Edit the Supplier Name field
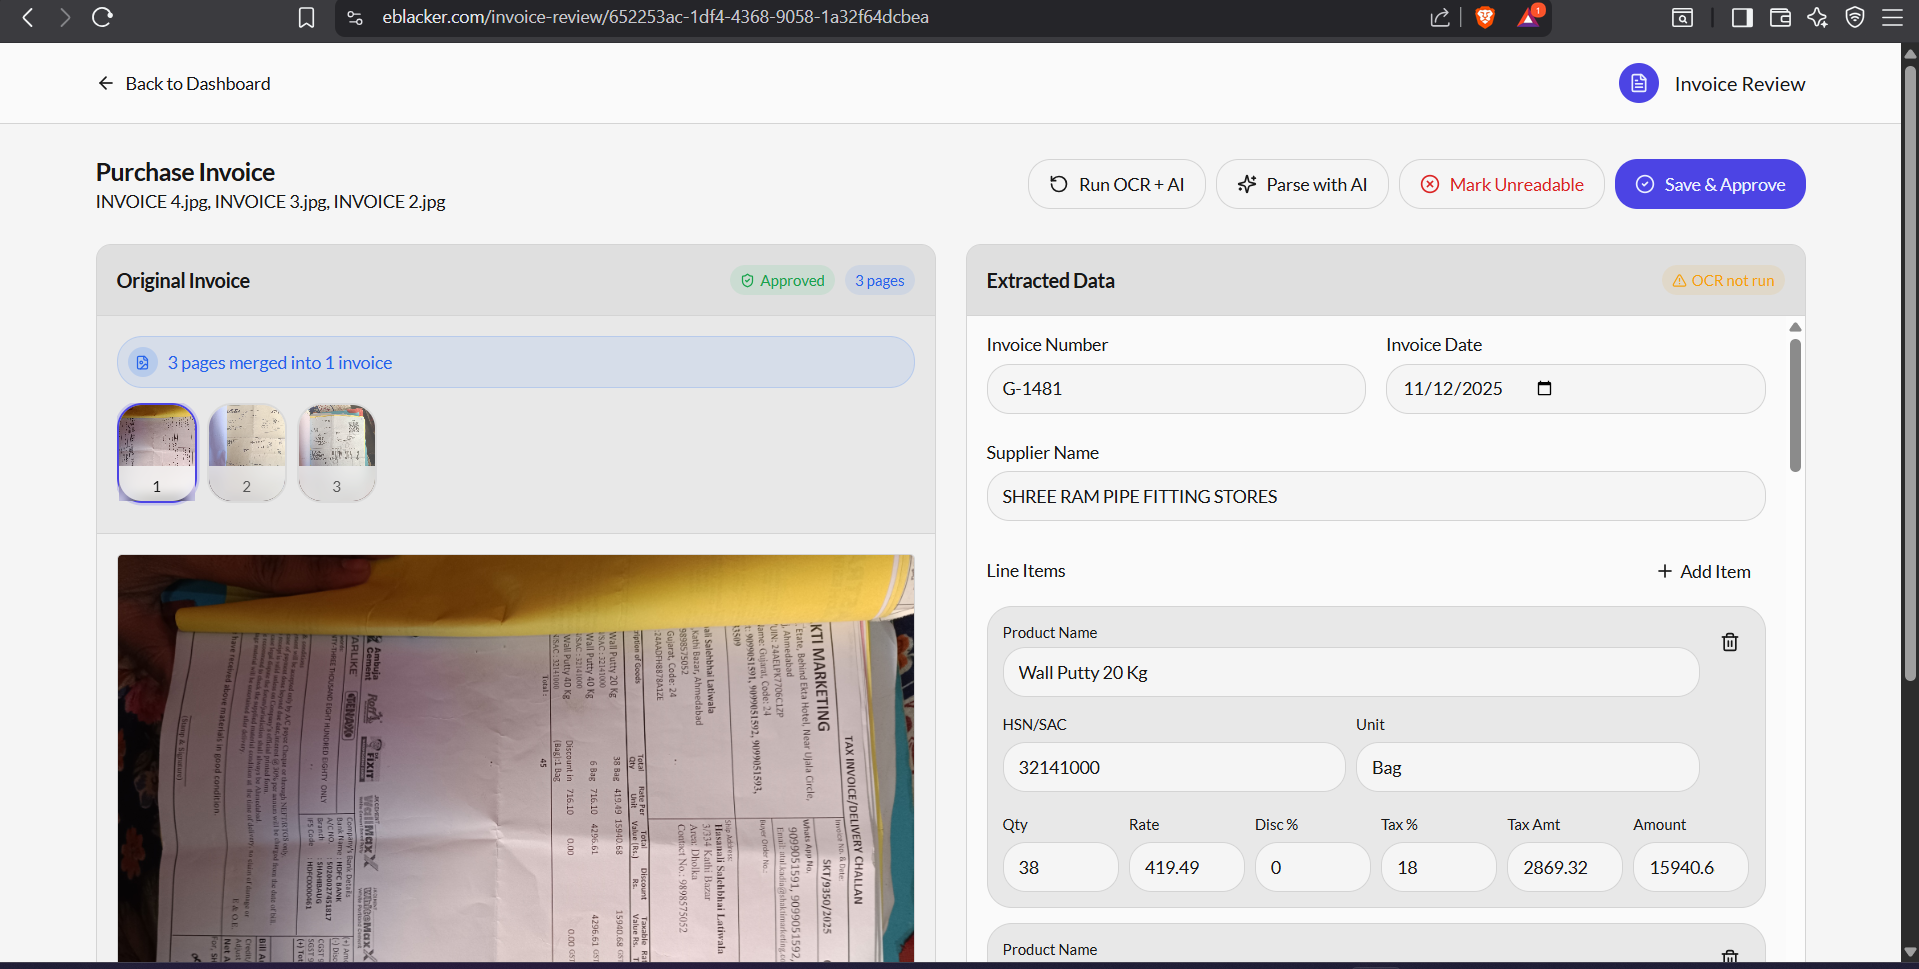The height and width of the screenshot is (969, 1919). 1376,496
